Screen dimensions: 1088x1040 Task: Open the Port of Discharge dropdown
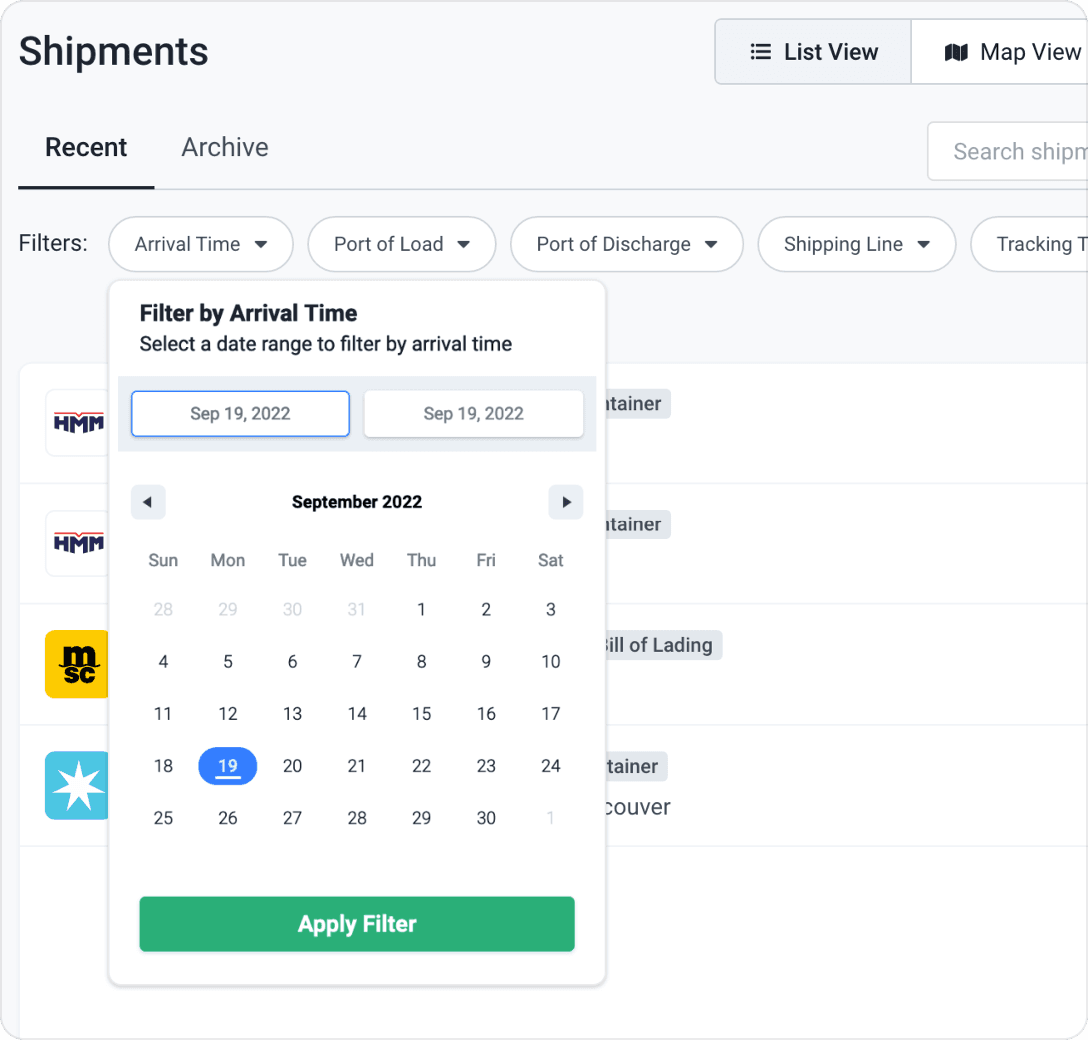tap(626, 244)
